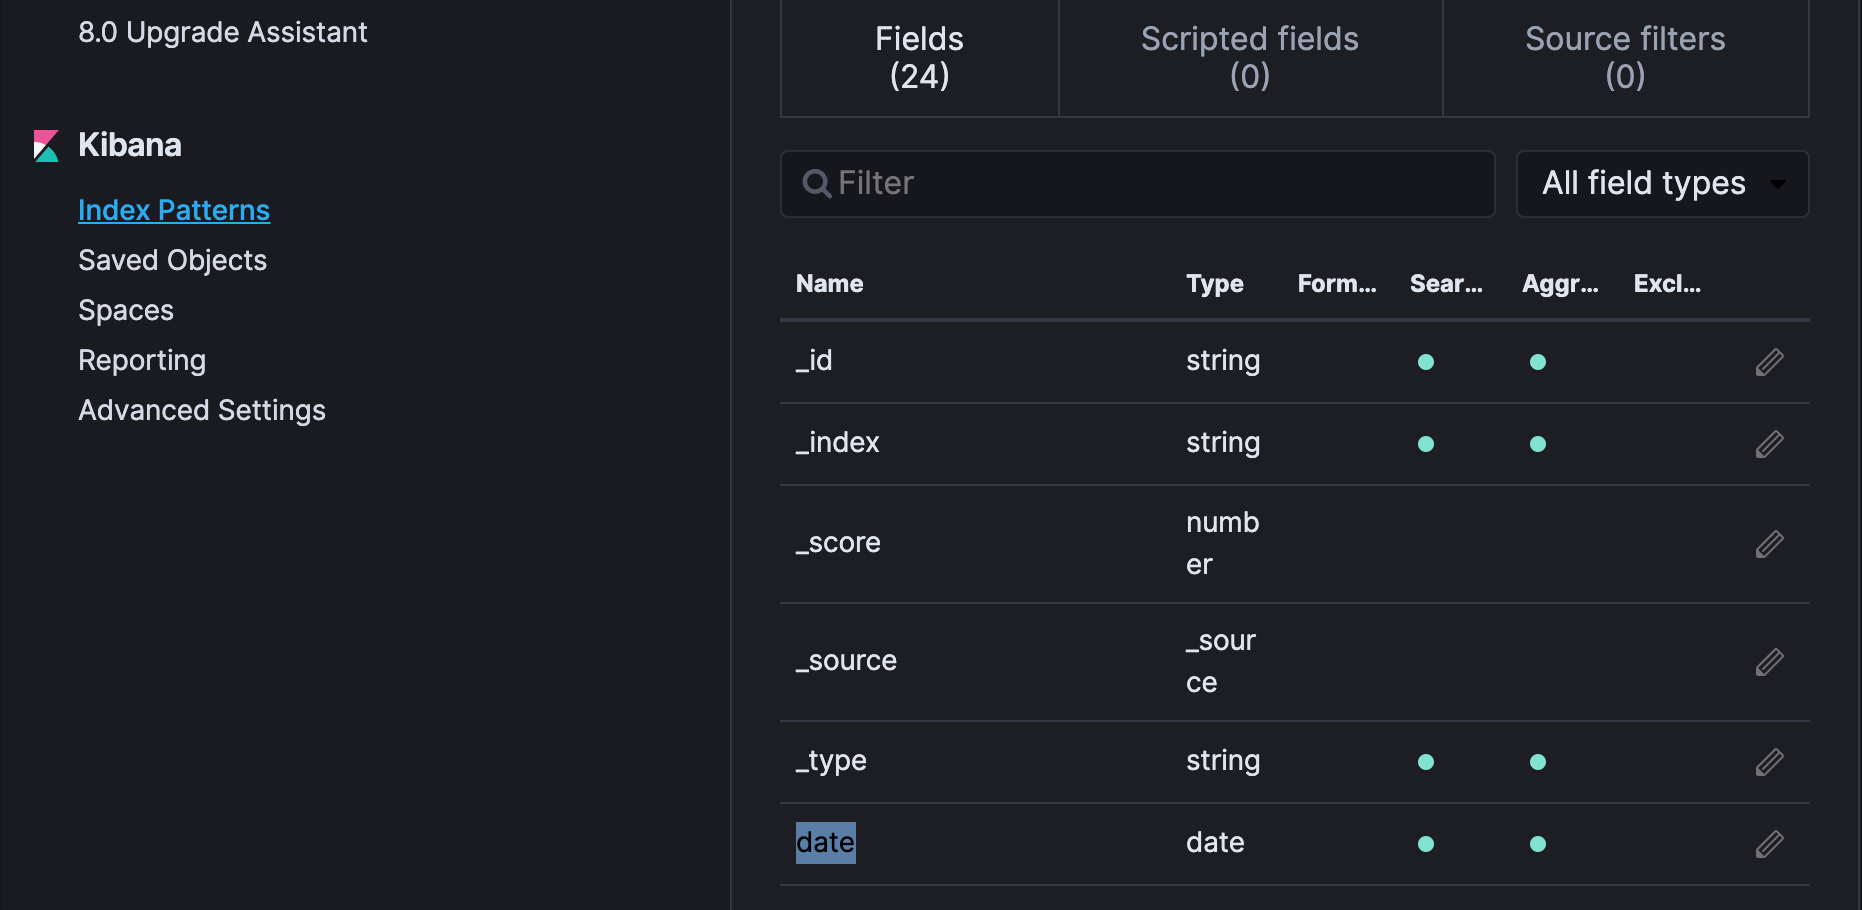Click the magnifier icon in Filter box
Screen dimensions: 1862x910
(x=817, y=184)
